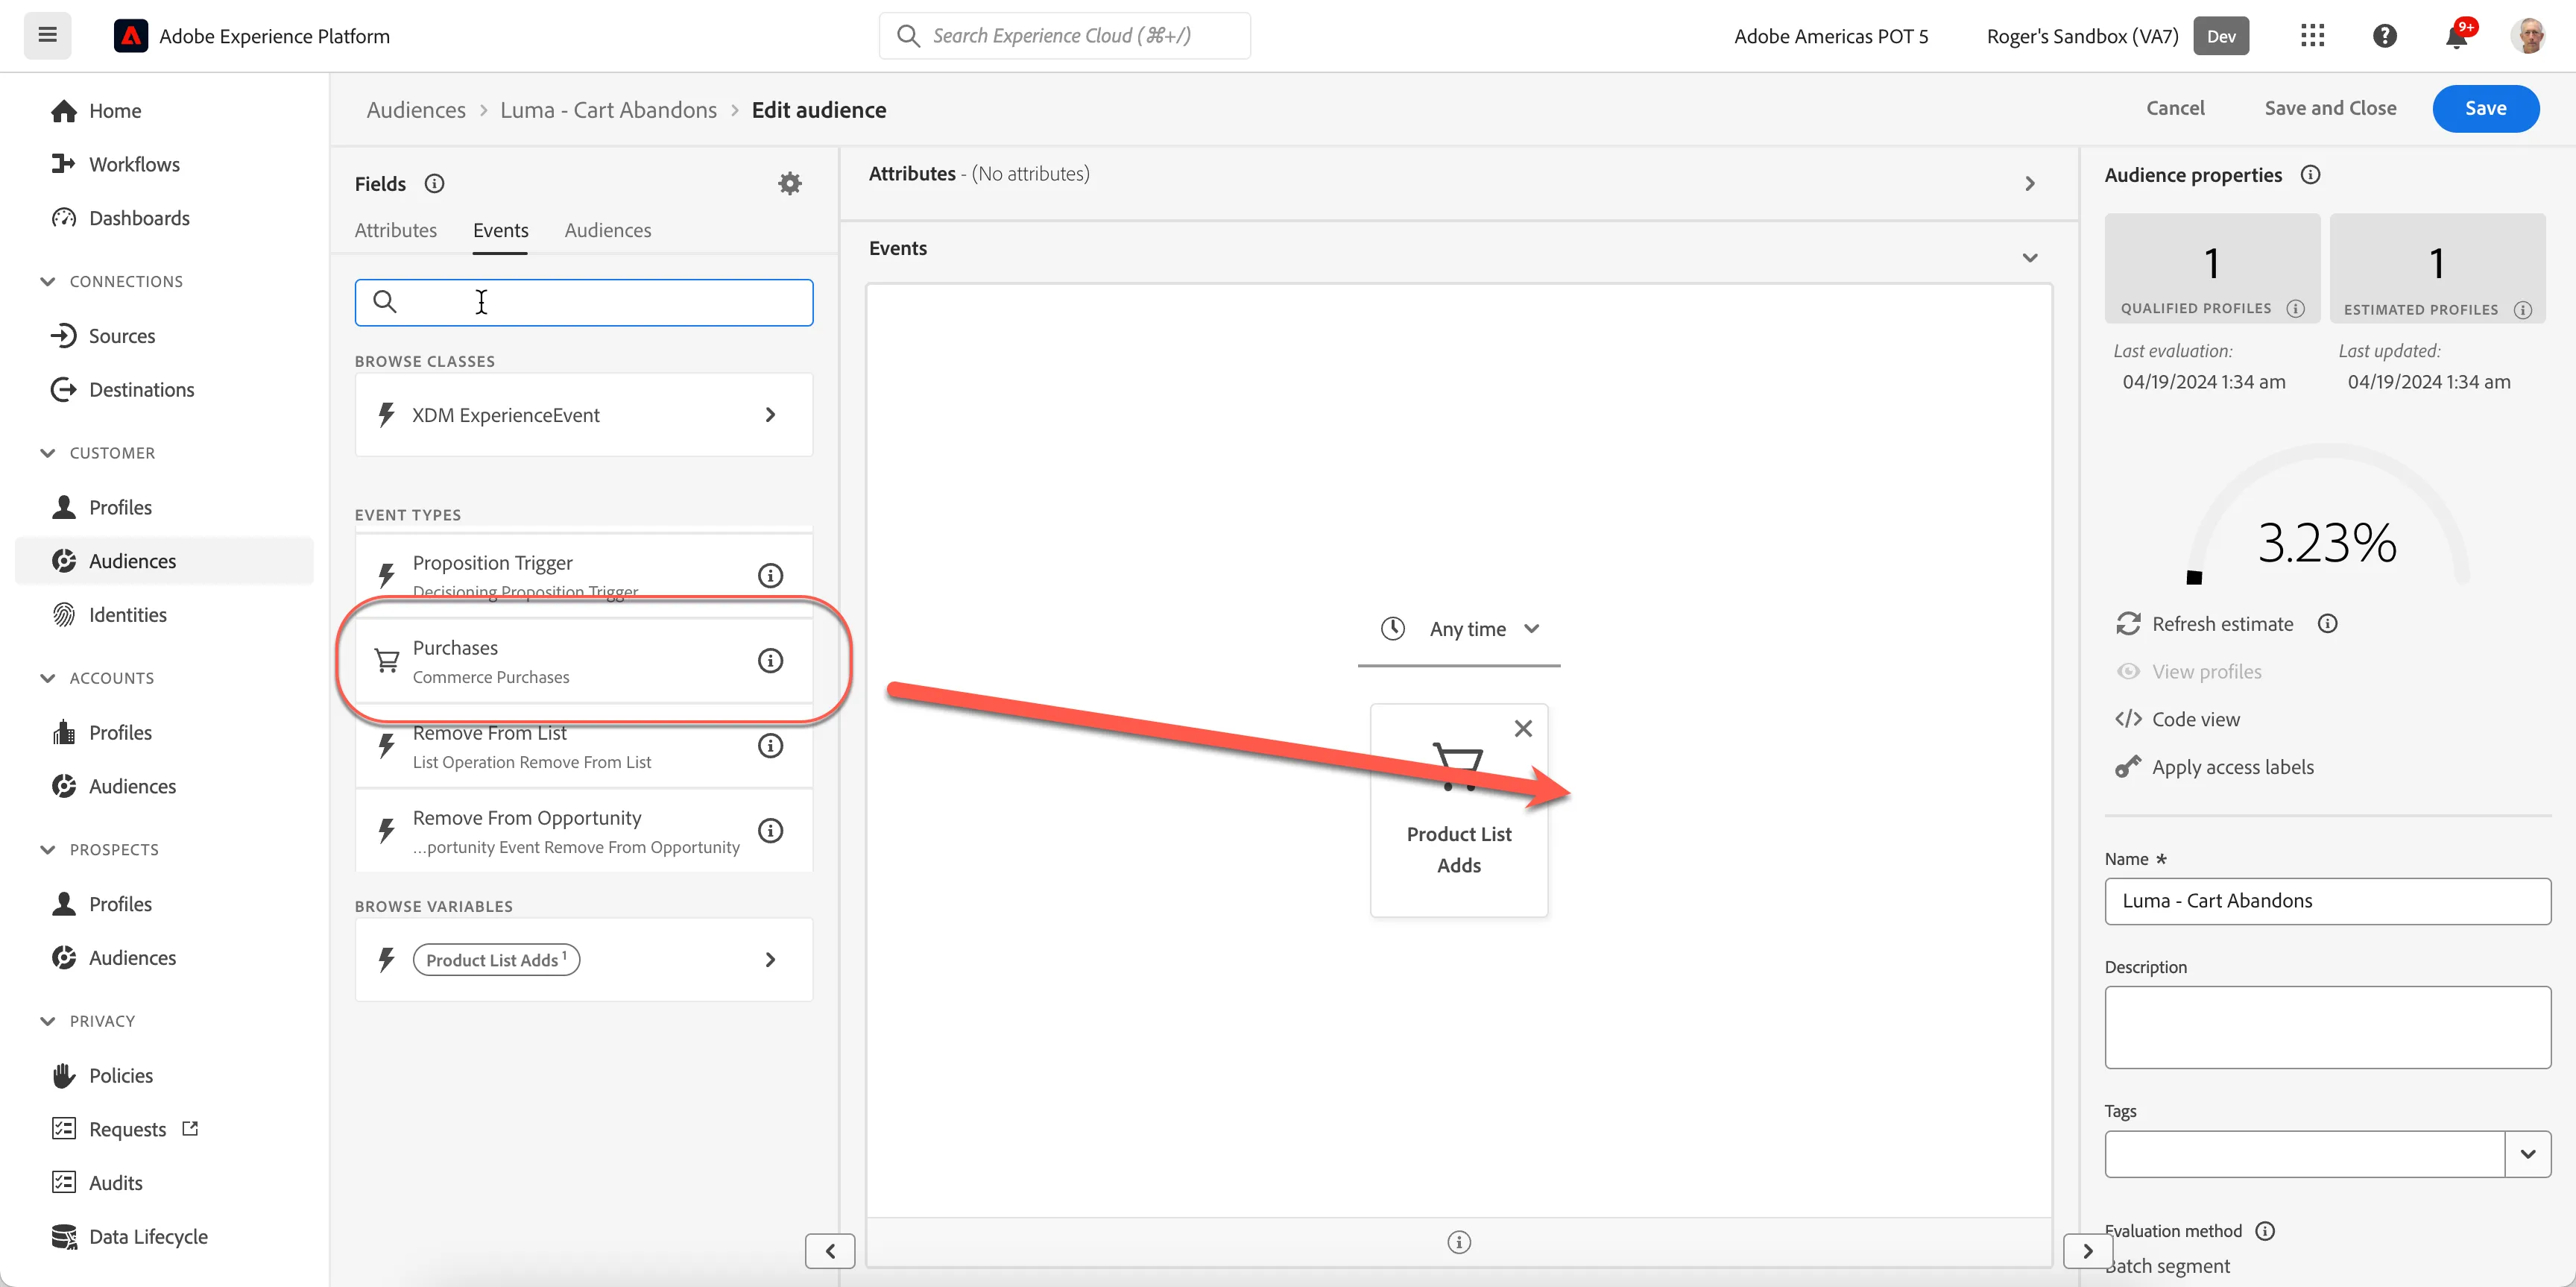This screenshot has height=1287, width=2576.
Task: Collapse the CUSTOMER nav section
Action: (x=47, y=453)
